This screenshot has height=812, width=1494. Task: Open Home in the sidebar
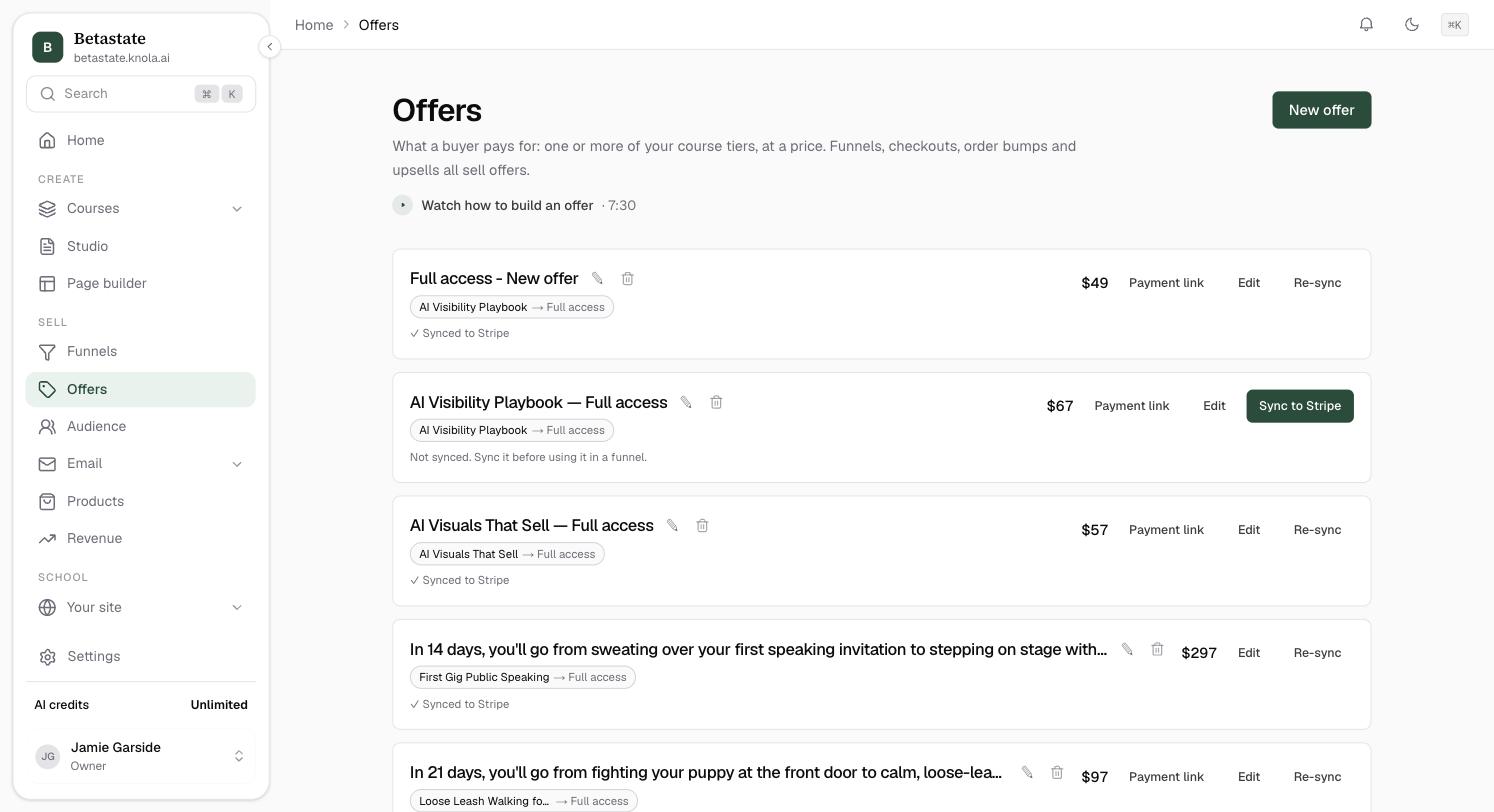[x=141, y=141]
